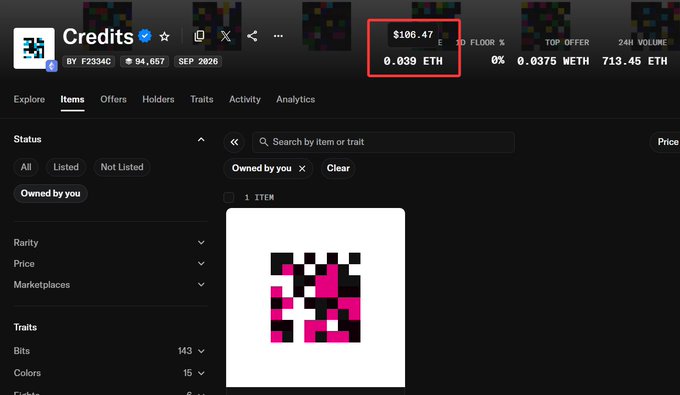Click the BY F2334C creator tag
This screenshot has height=395, width=680.
(x=88, y=62)
